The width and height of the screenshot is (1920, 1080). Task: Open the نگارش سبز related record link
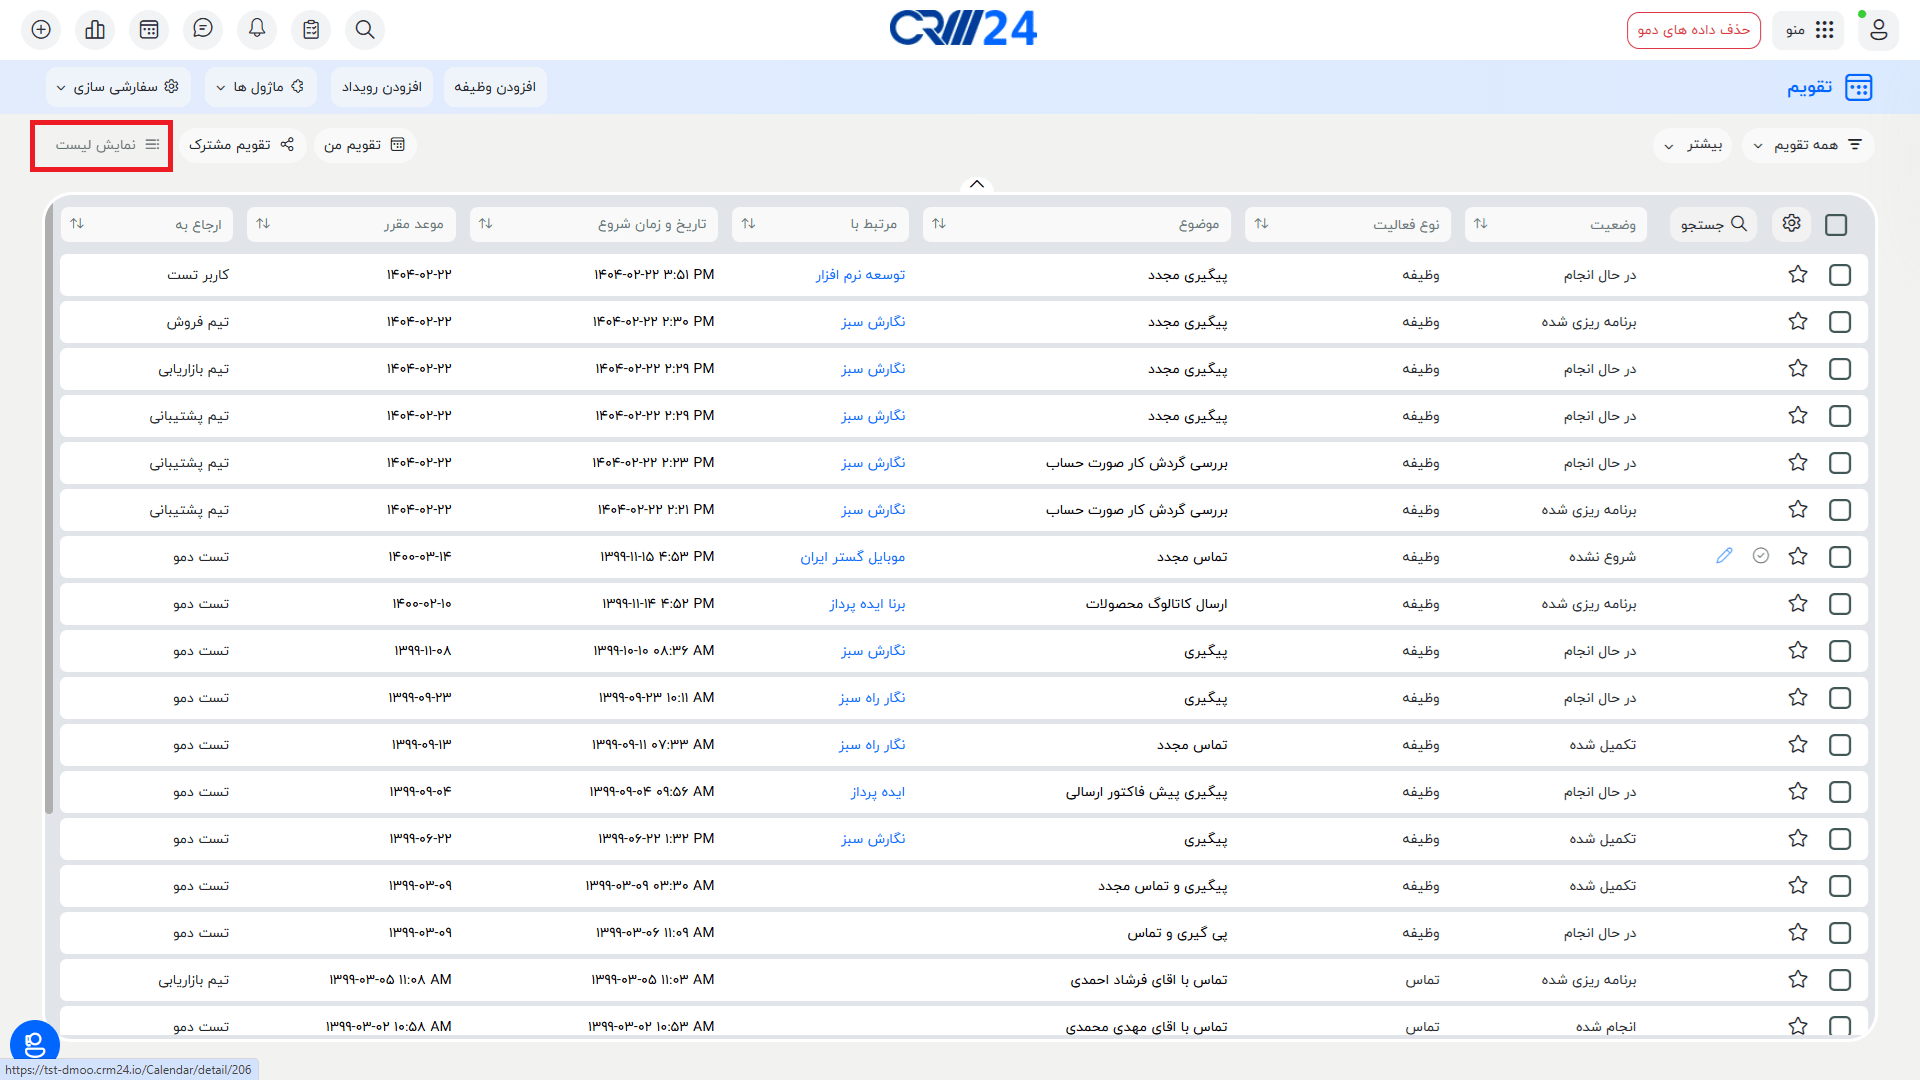coord(873,321)
